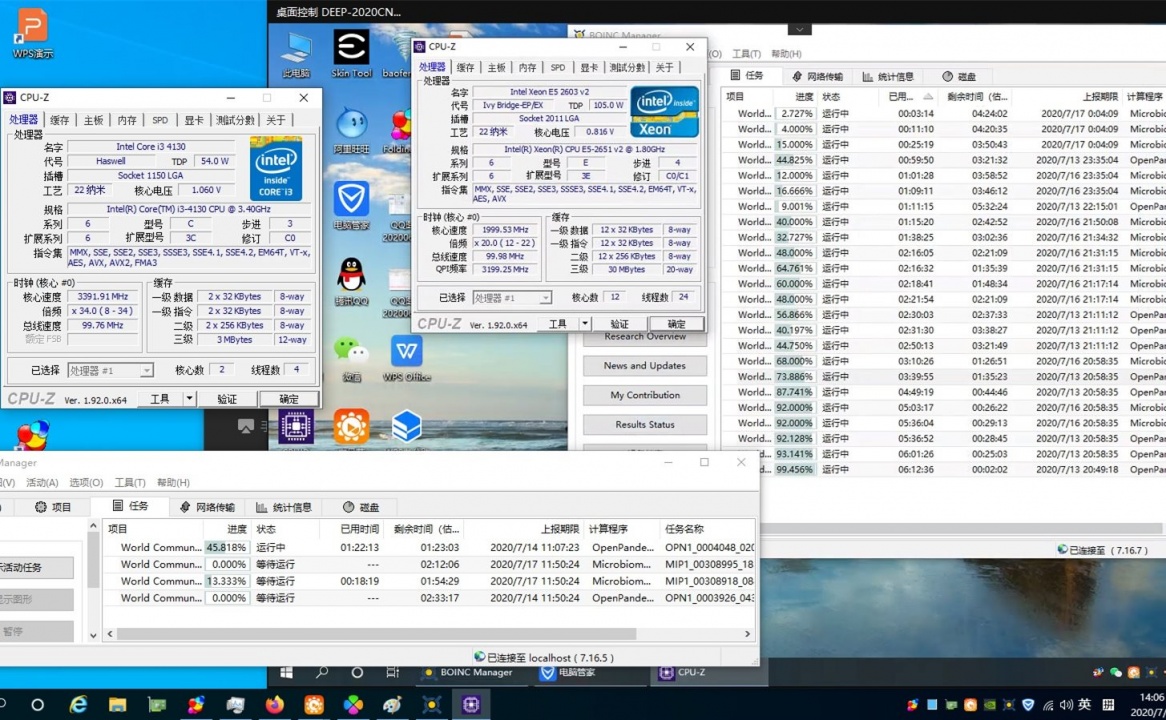This screenshot has width=1166, height=720.
Task: Click 13.333% progress bar in lower BOINC
Action: tap(226, 581)
